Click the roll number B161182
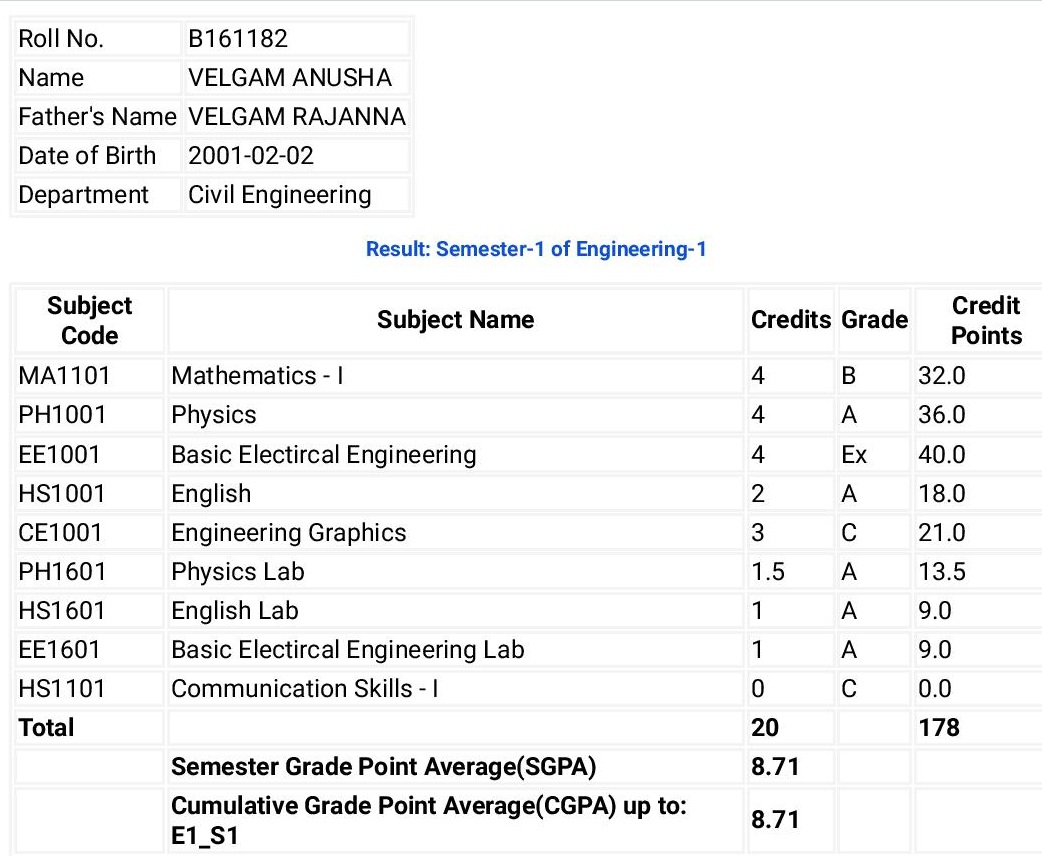Screen dimensions: 1042x856 [237, 39]
